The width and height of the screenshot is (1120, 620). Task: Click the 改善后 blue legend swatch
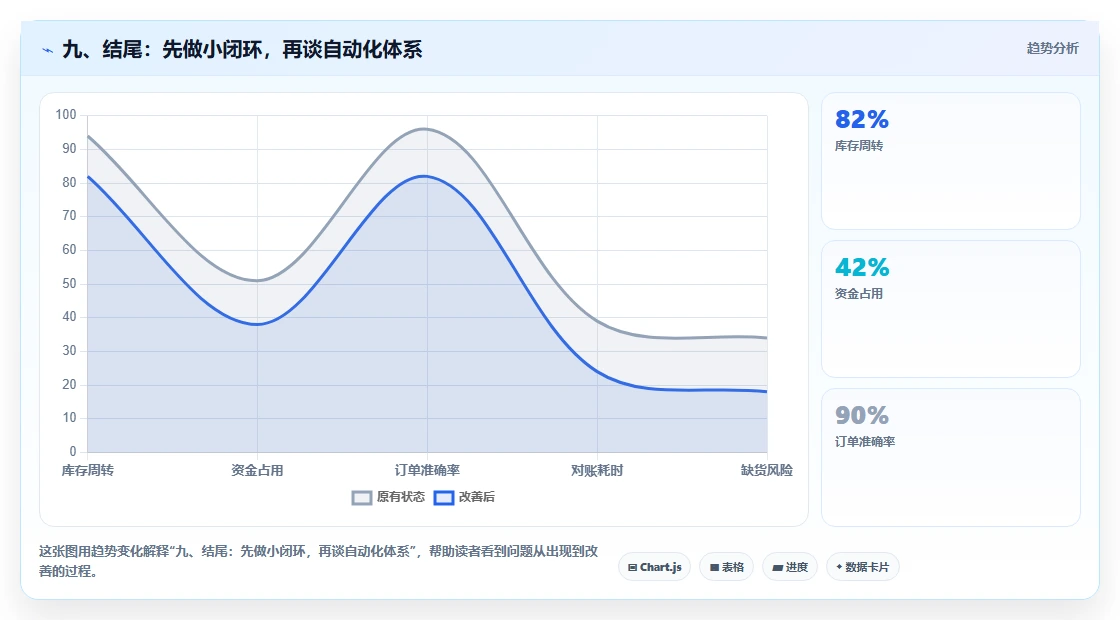[444, 498]
